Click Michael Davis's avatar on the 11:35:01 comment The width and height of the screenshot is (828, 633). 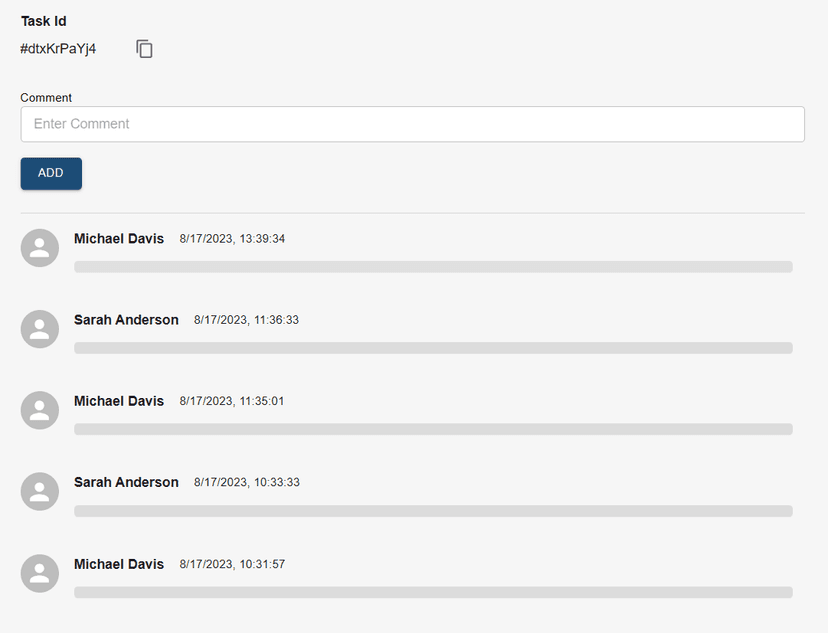click(40, 410)
